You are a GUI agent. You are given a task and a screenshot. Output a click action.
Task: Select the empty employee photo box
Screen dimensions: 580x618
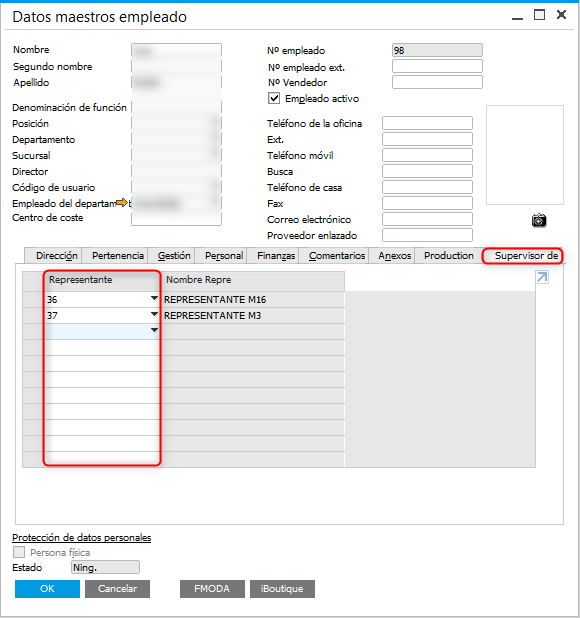[525, 155]
